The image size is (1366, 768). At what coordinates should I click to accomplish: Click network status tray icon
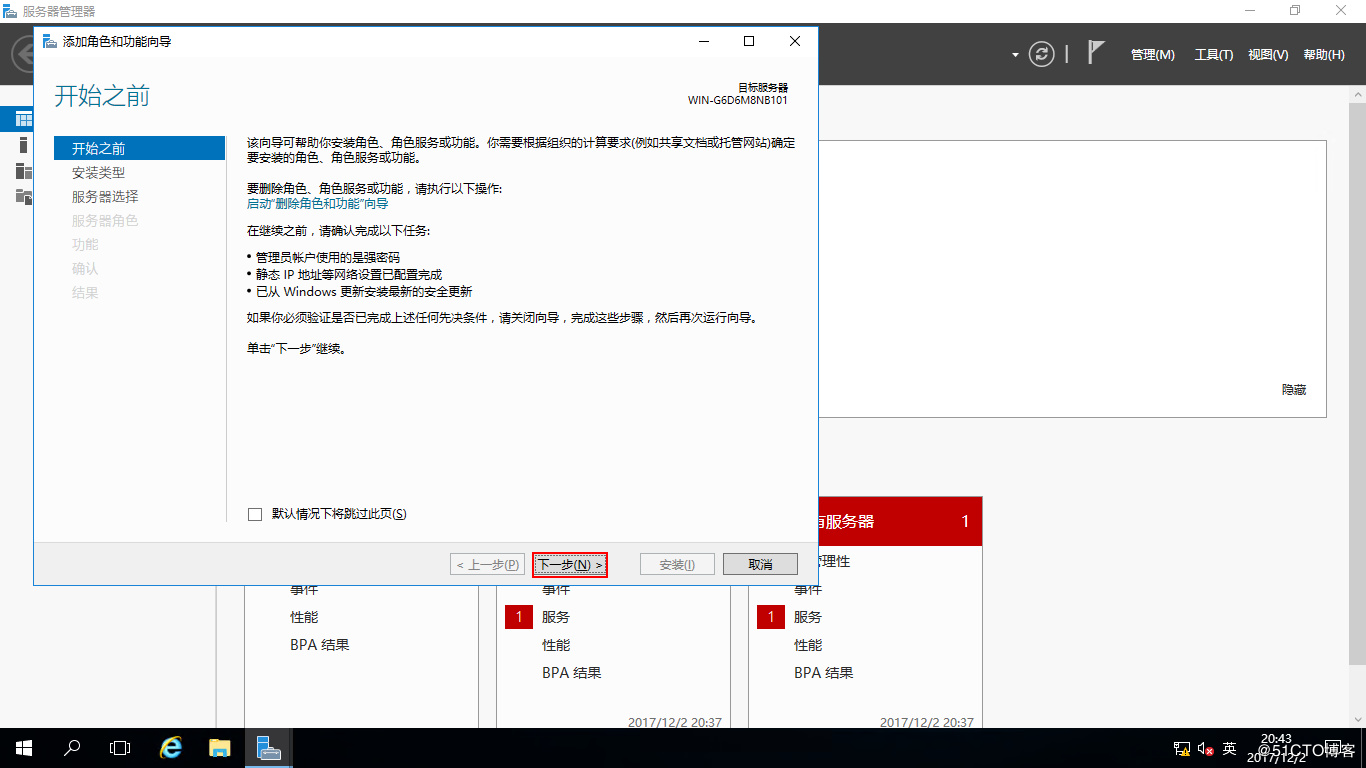point(1182,748)
